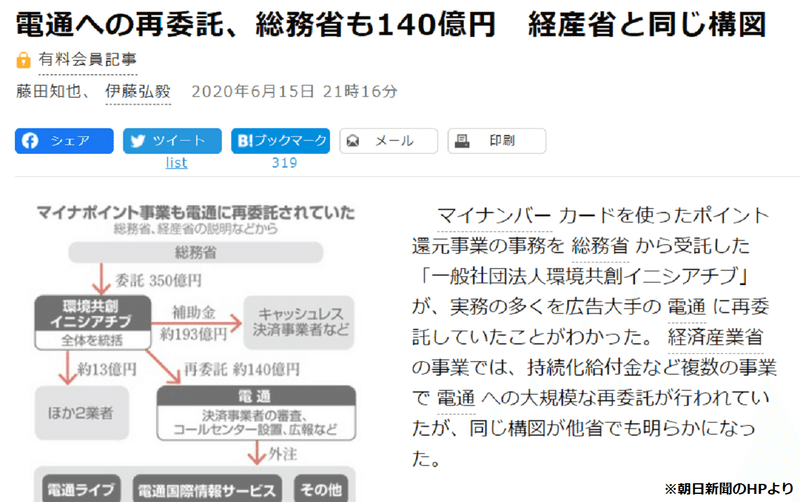This screenshot has width=800, height=502.
Task: Click the author name 藤田知也
Action: point(48,92)
